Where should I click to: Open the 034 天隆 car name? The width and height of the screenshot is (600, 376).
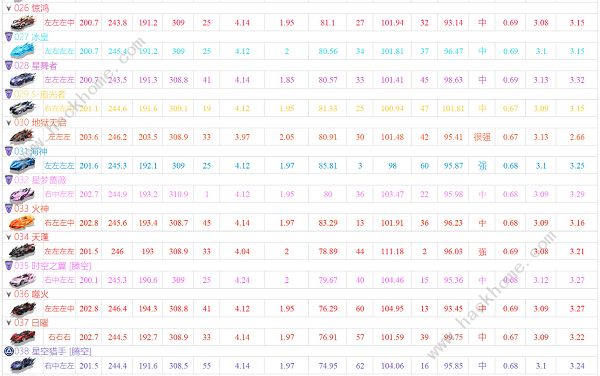31,237
